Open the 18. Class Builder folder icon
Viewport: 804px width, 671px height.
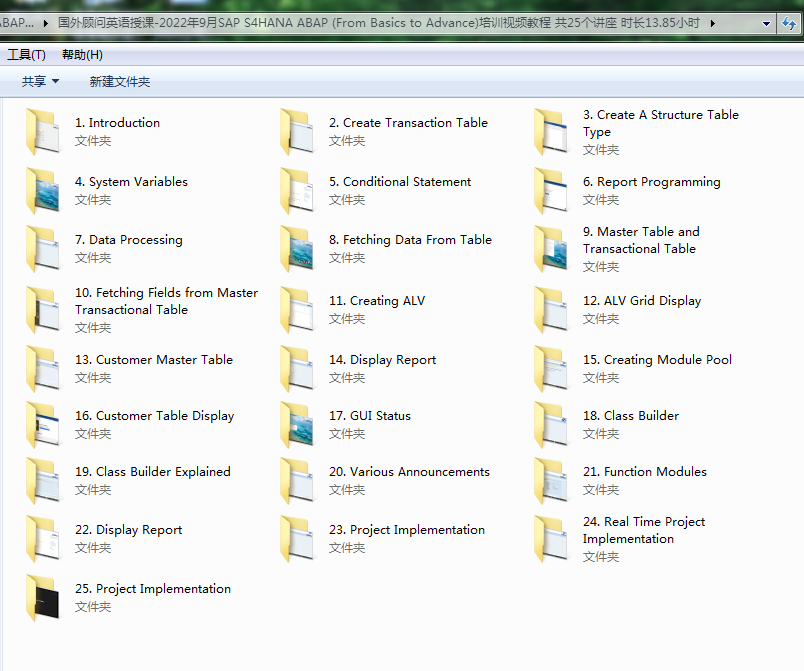coord(551,424)
